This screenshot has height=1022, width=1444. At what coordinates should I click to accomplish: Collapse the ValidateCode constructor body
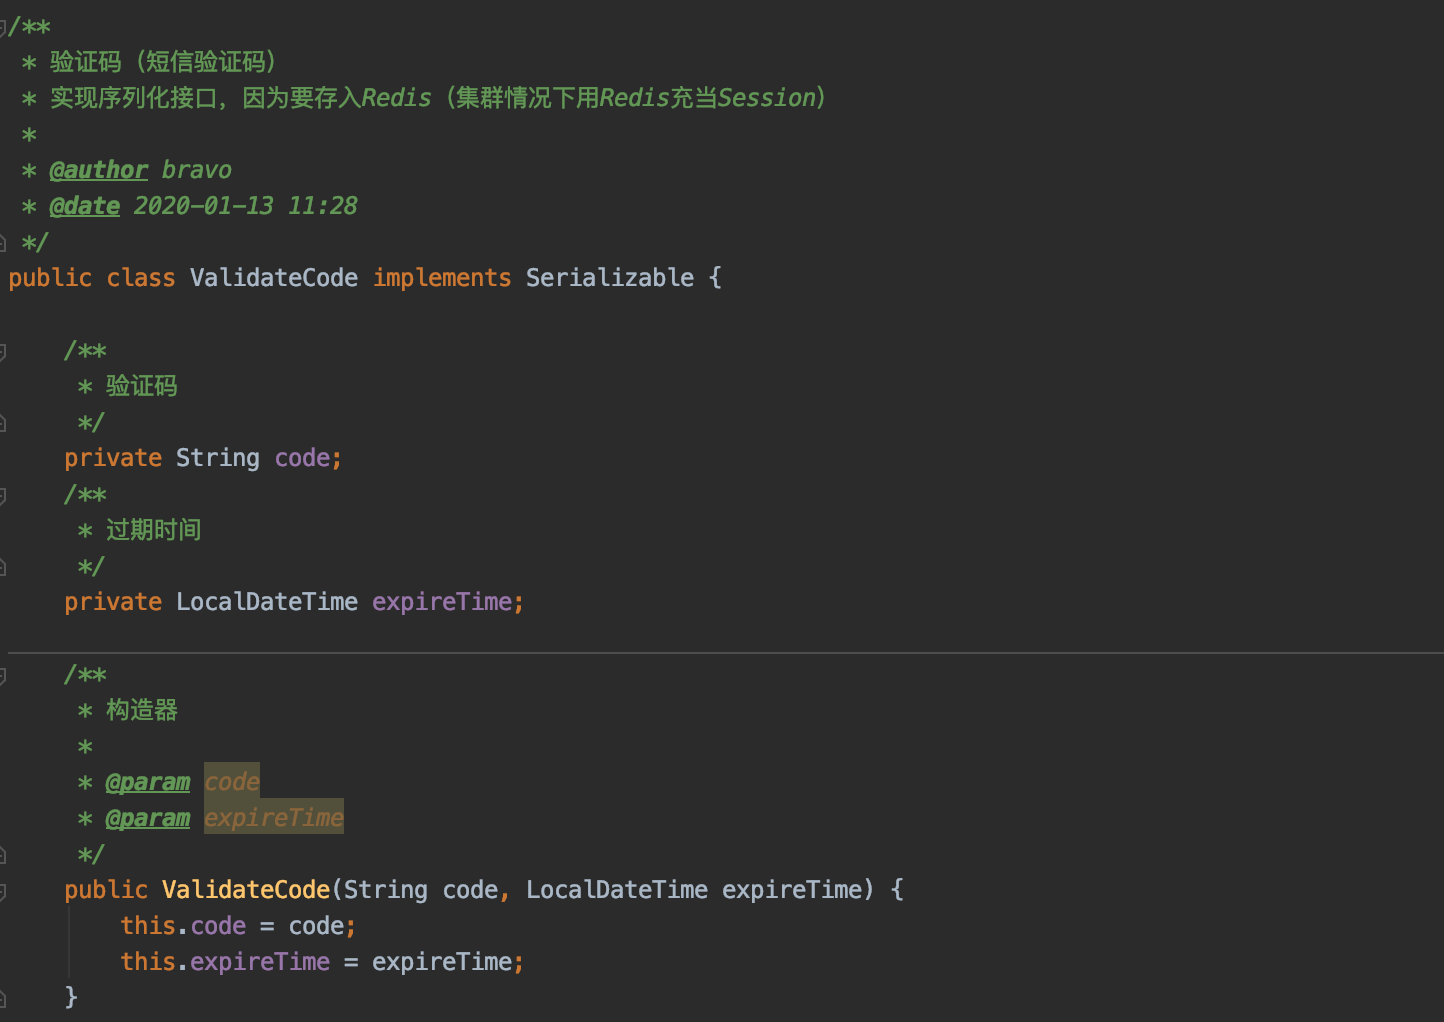point(3,891)
